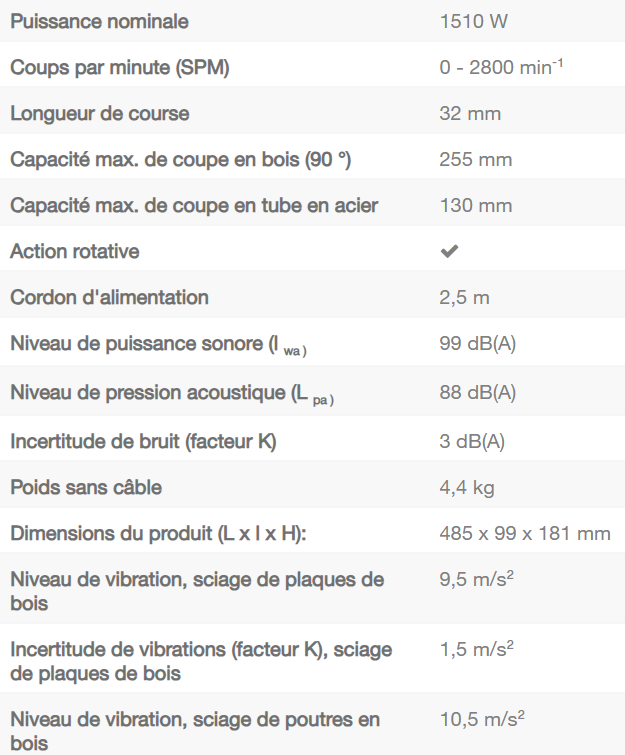Click the Puissance nominale label

tap(99, 21)
